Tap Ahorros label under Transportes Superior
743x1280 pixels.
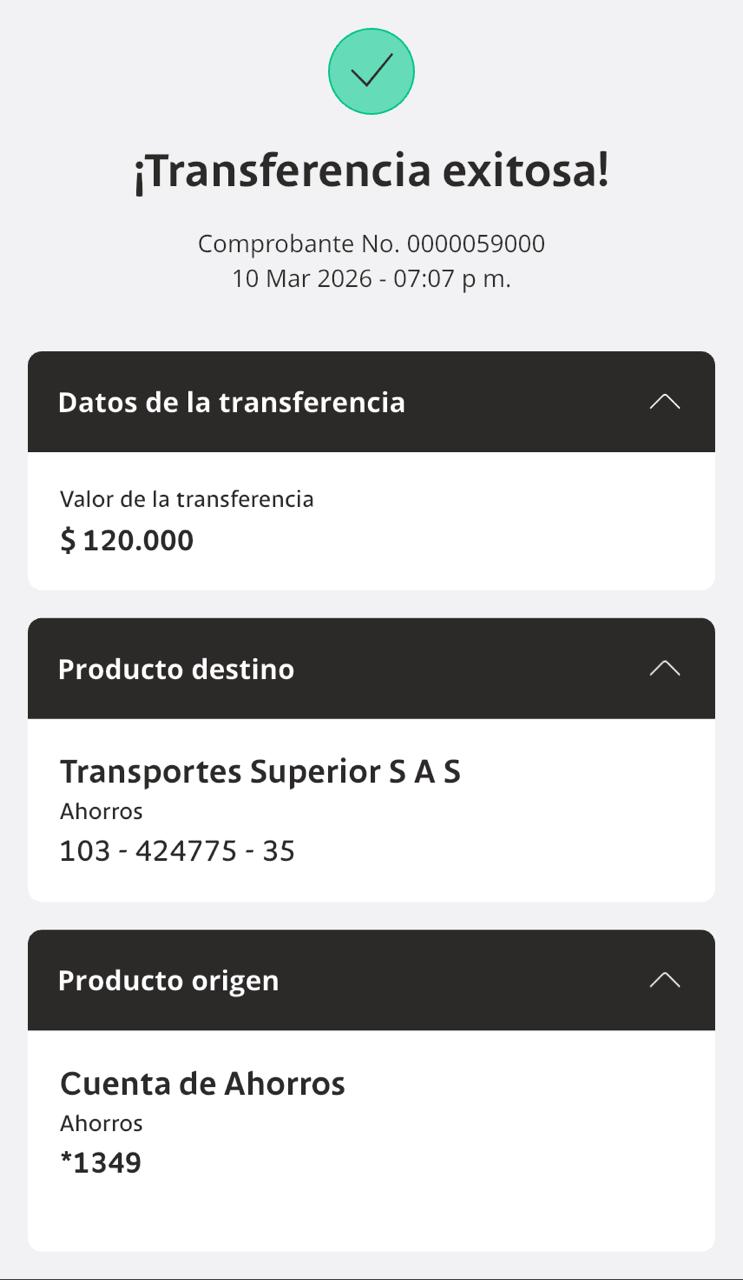(x=101, y=811)
